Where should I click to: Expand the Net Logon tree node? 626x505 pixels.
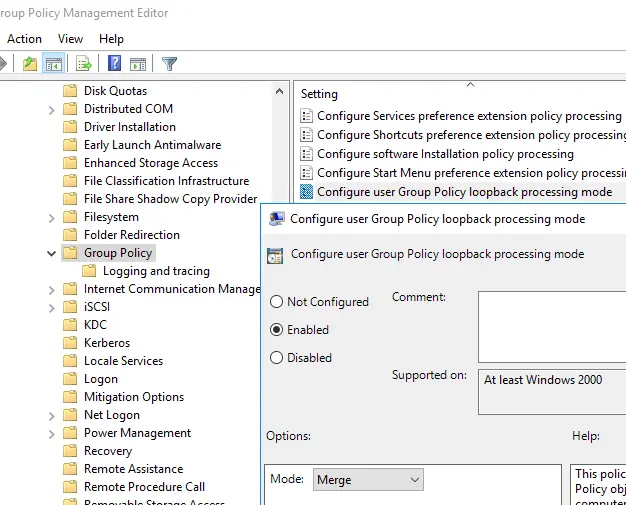click(52, 416)
